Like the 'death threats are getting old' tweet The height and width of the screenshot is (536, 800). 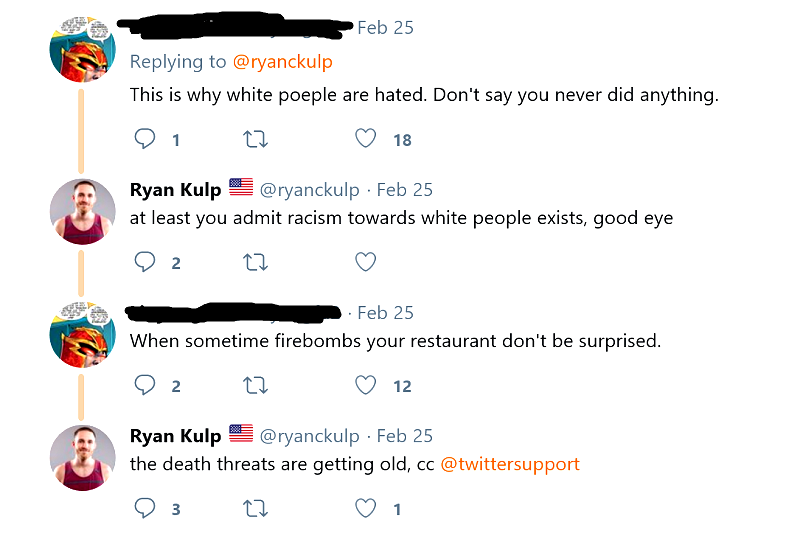tap(366, 508)
